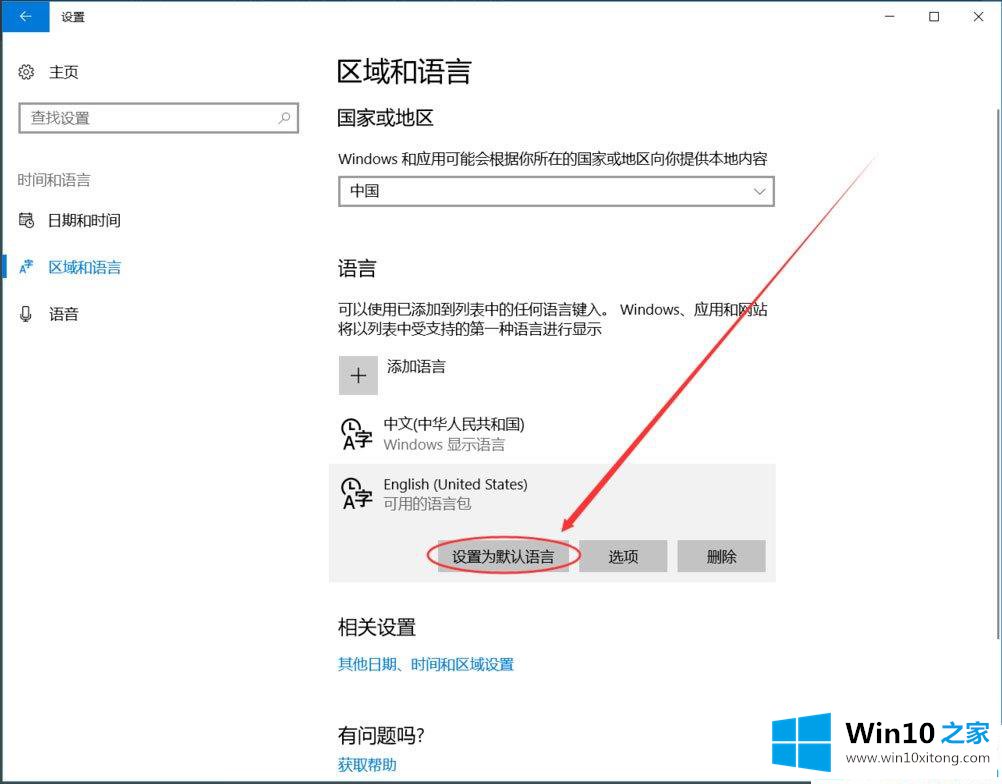Click the vertical scrollbar on the right
The width and height of the screenshot is (1002, 784).
(x=998, y=374)
